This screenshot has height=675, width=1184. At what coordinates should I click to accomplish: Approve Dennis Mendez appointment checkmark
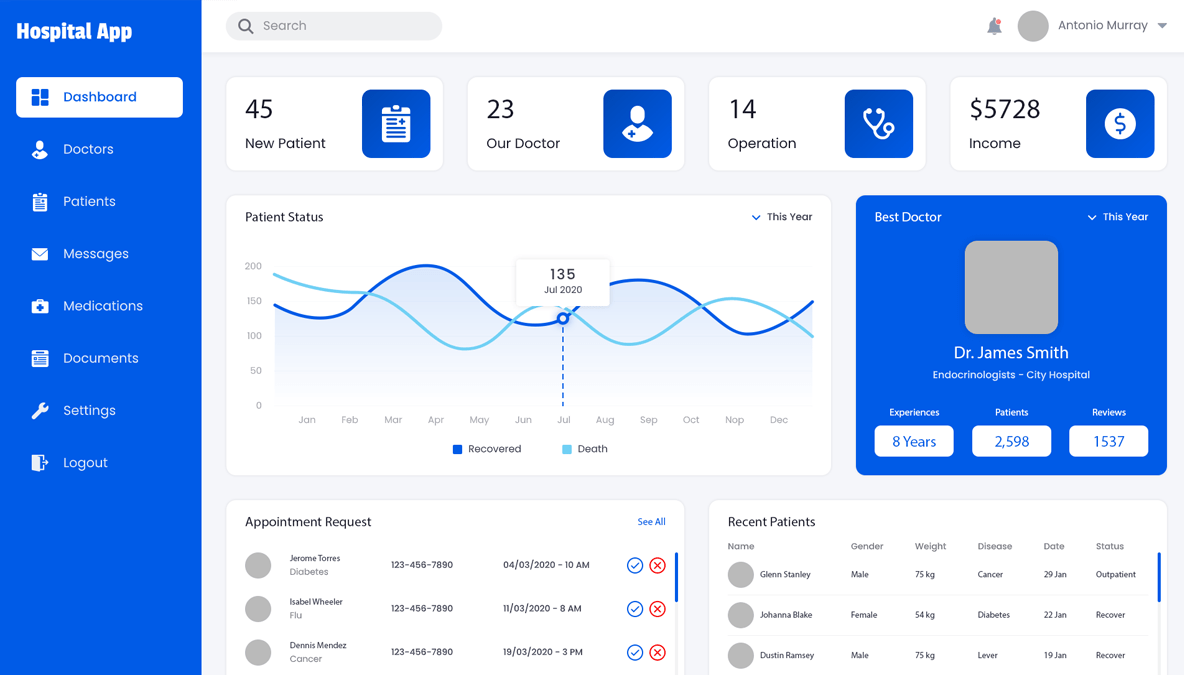click(635, 652)
